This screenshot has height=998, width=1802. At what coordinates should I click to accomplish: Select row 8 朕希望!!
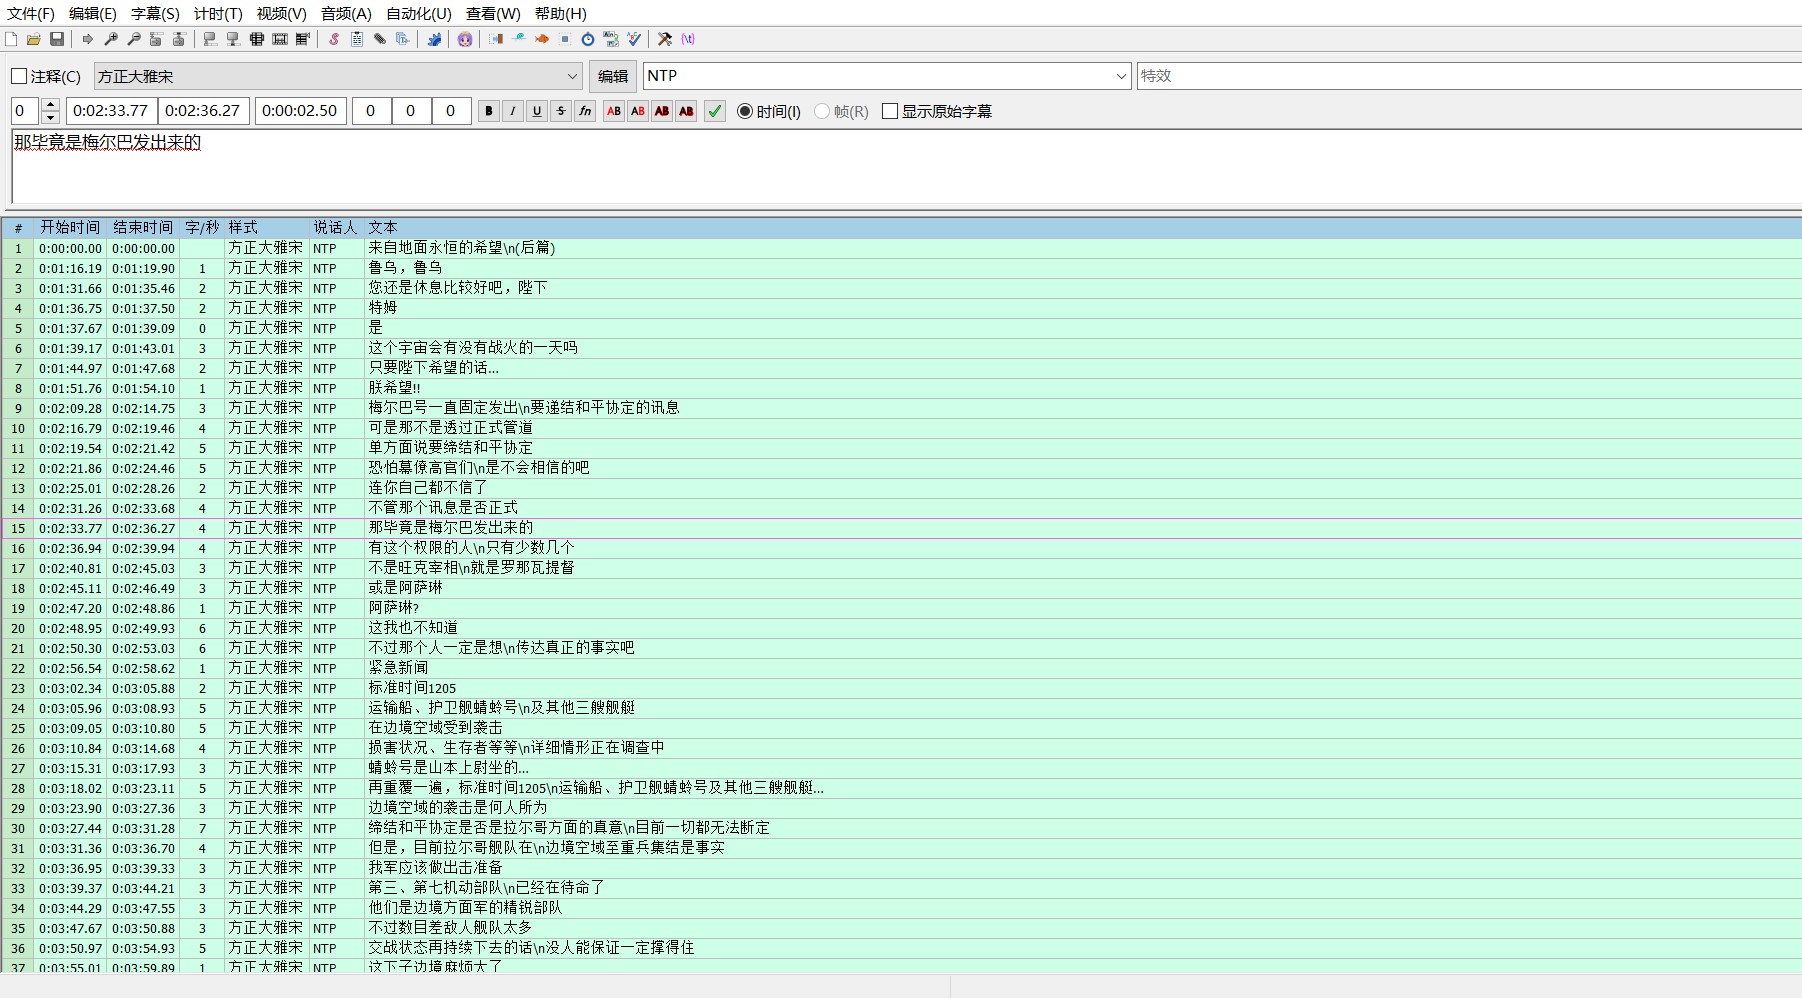(x=901, y=388)
